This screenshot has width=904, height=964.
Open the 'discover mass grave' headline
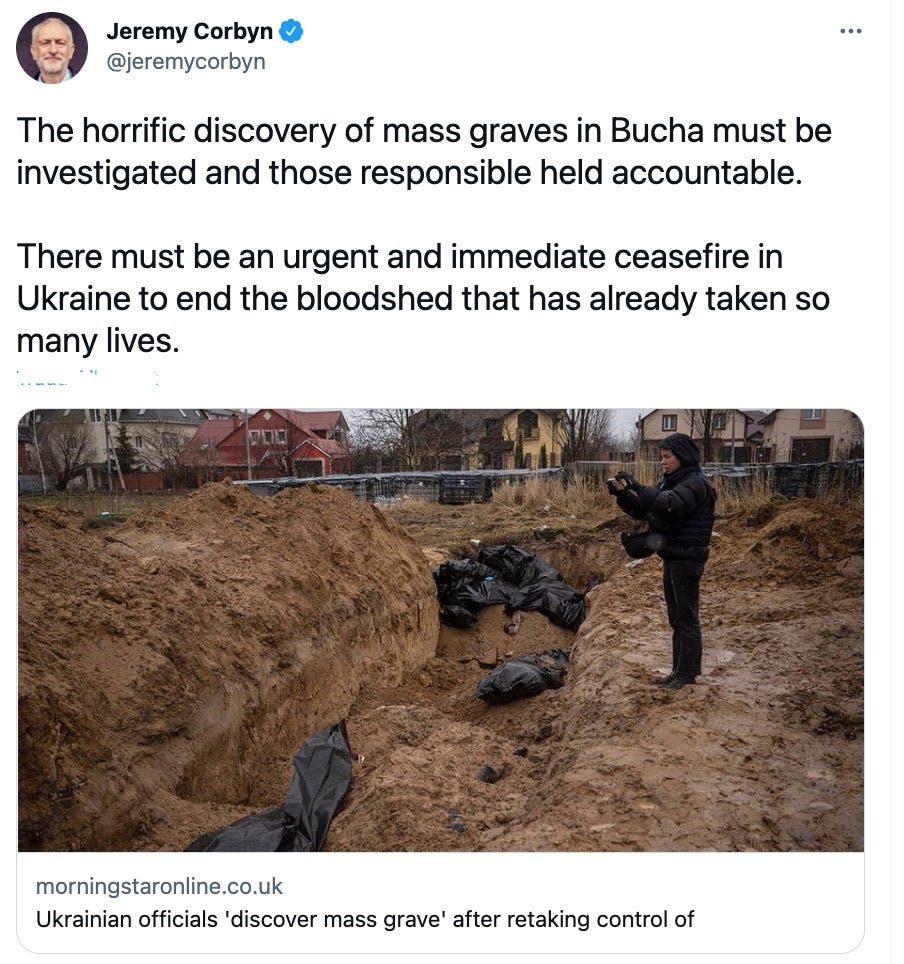[365, 919]
